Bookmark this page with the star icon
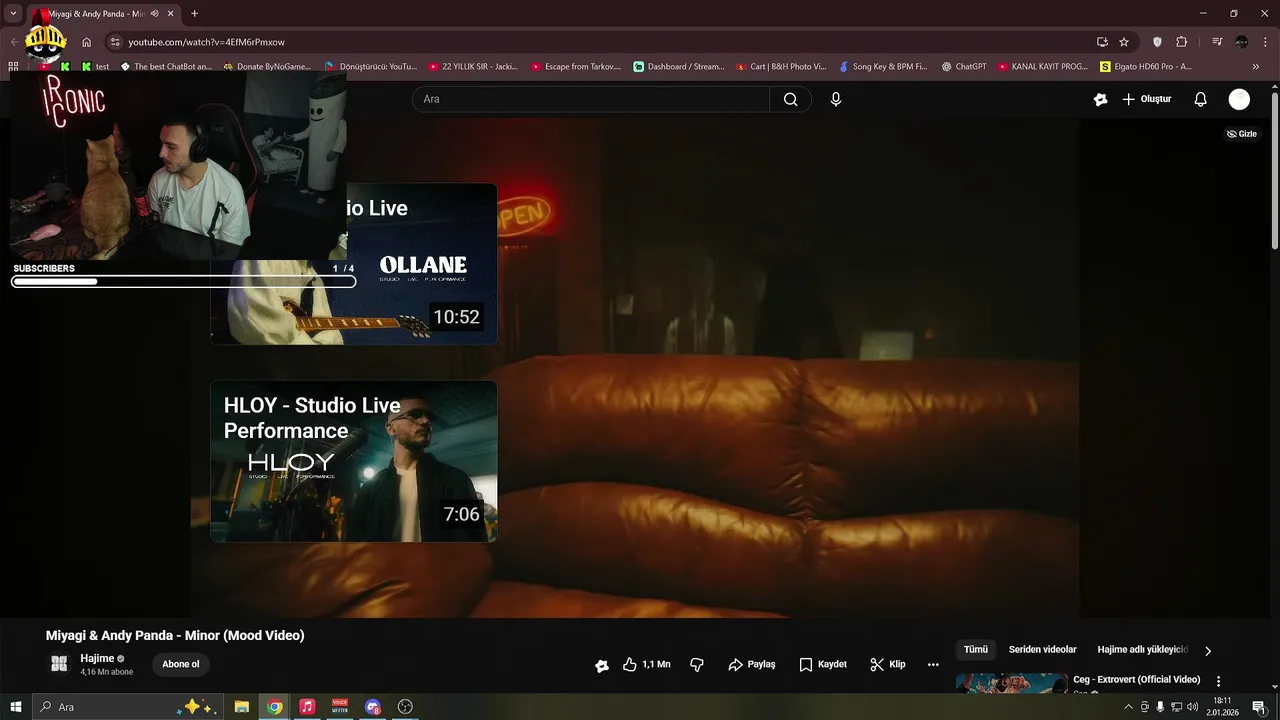Screen dimensions: 1280x720 1124,42
